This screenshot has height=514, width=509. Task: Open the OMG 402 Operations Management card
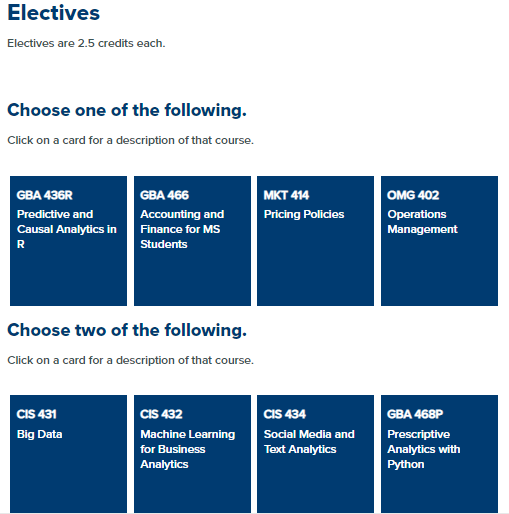click(439, 241)
